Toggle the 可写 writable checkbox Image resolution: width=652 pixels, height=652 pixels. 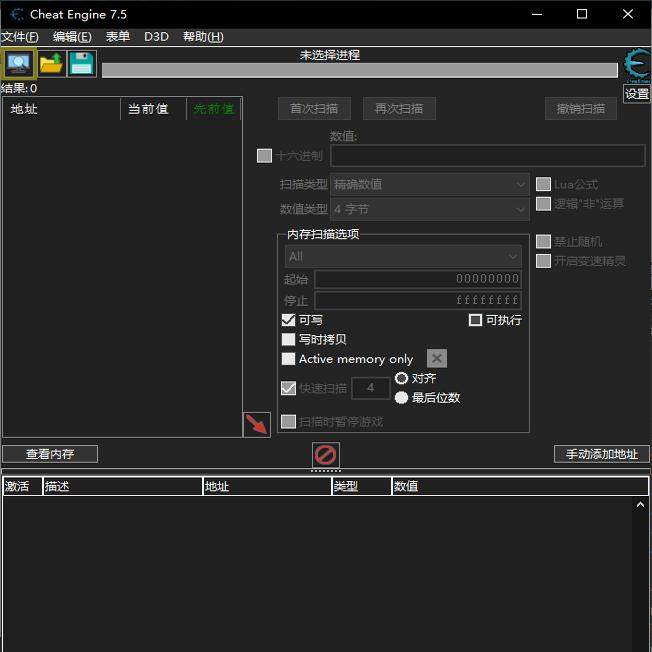point(289,320)
